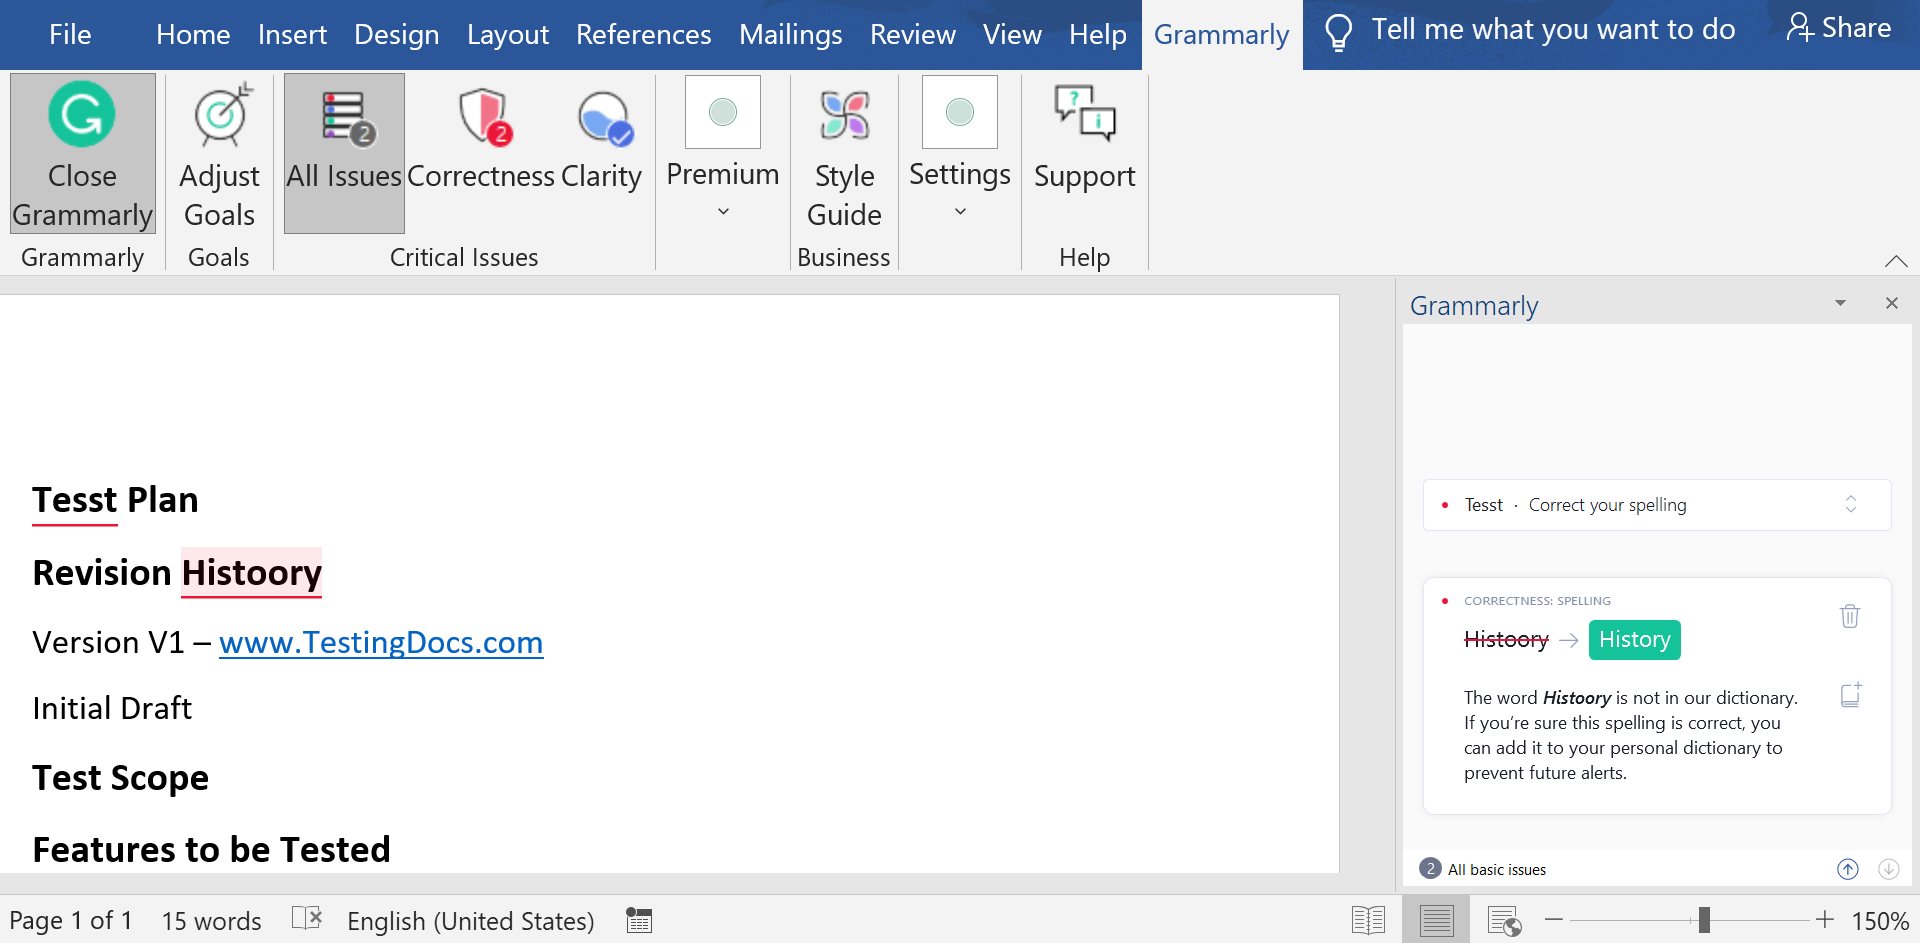Click the zoom slider handle
1920x943 pixels.
tap(1704, 920)
